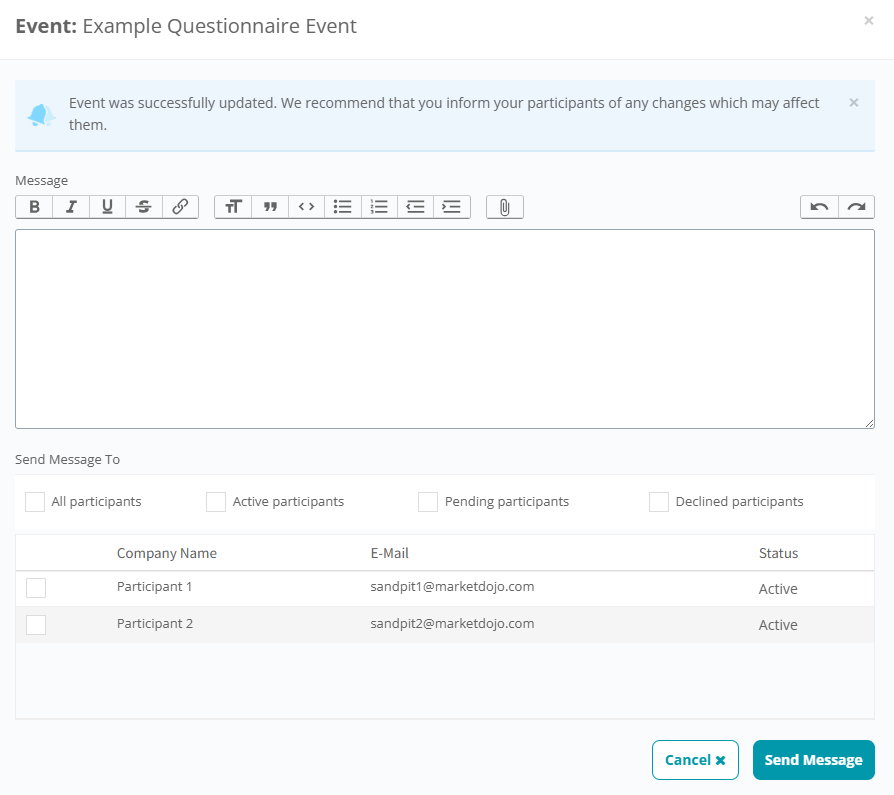This screenshot has width=894, height=795.
Task: Close the Event dialog window
Action: pyautogui.click(x=868, y=21)
